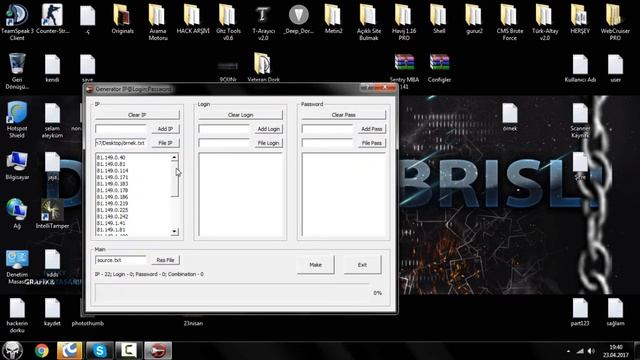Select the Arama Motoru folder
The image size is (640, 360).
(x=158, y=21)
